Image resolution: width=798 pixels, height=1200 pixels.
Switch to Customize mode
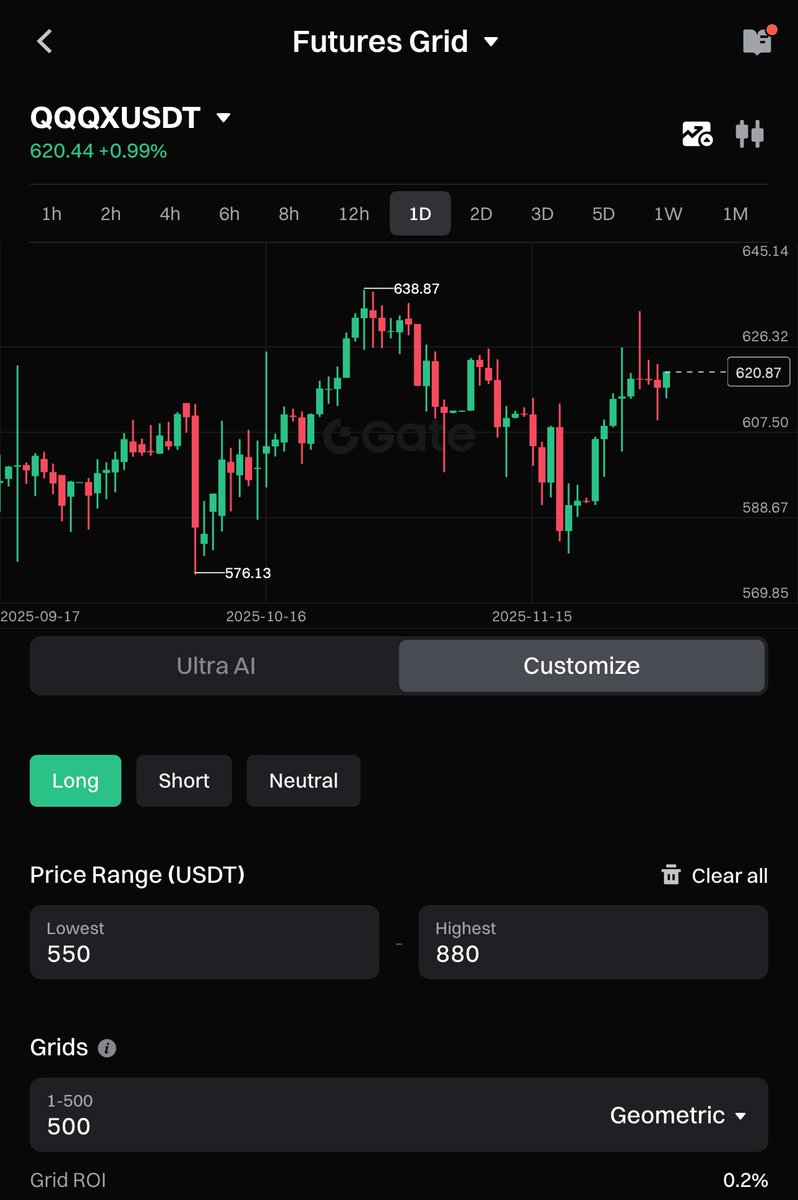pos(581,666)
